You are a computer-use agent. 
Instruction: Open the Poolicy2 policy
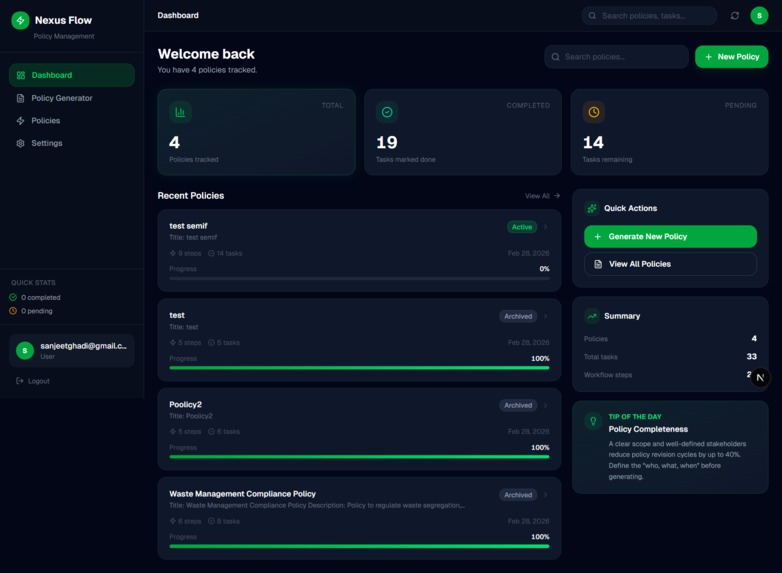(359, 429)
